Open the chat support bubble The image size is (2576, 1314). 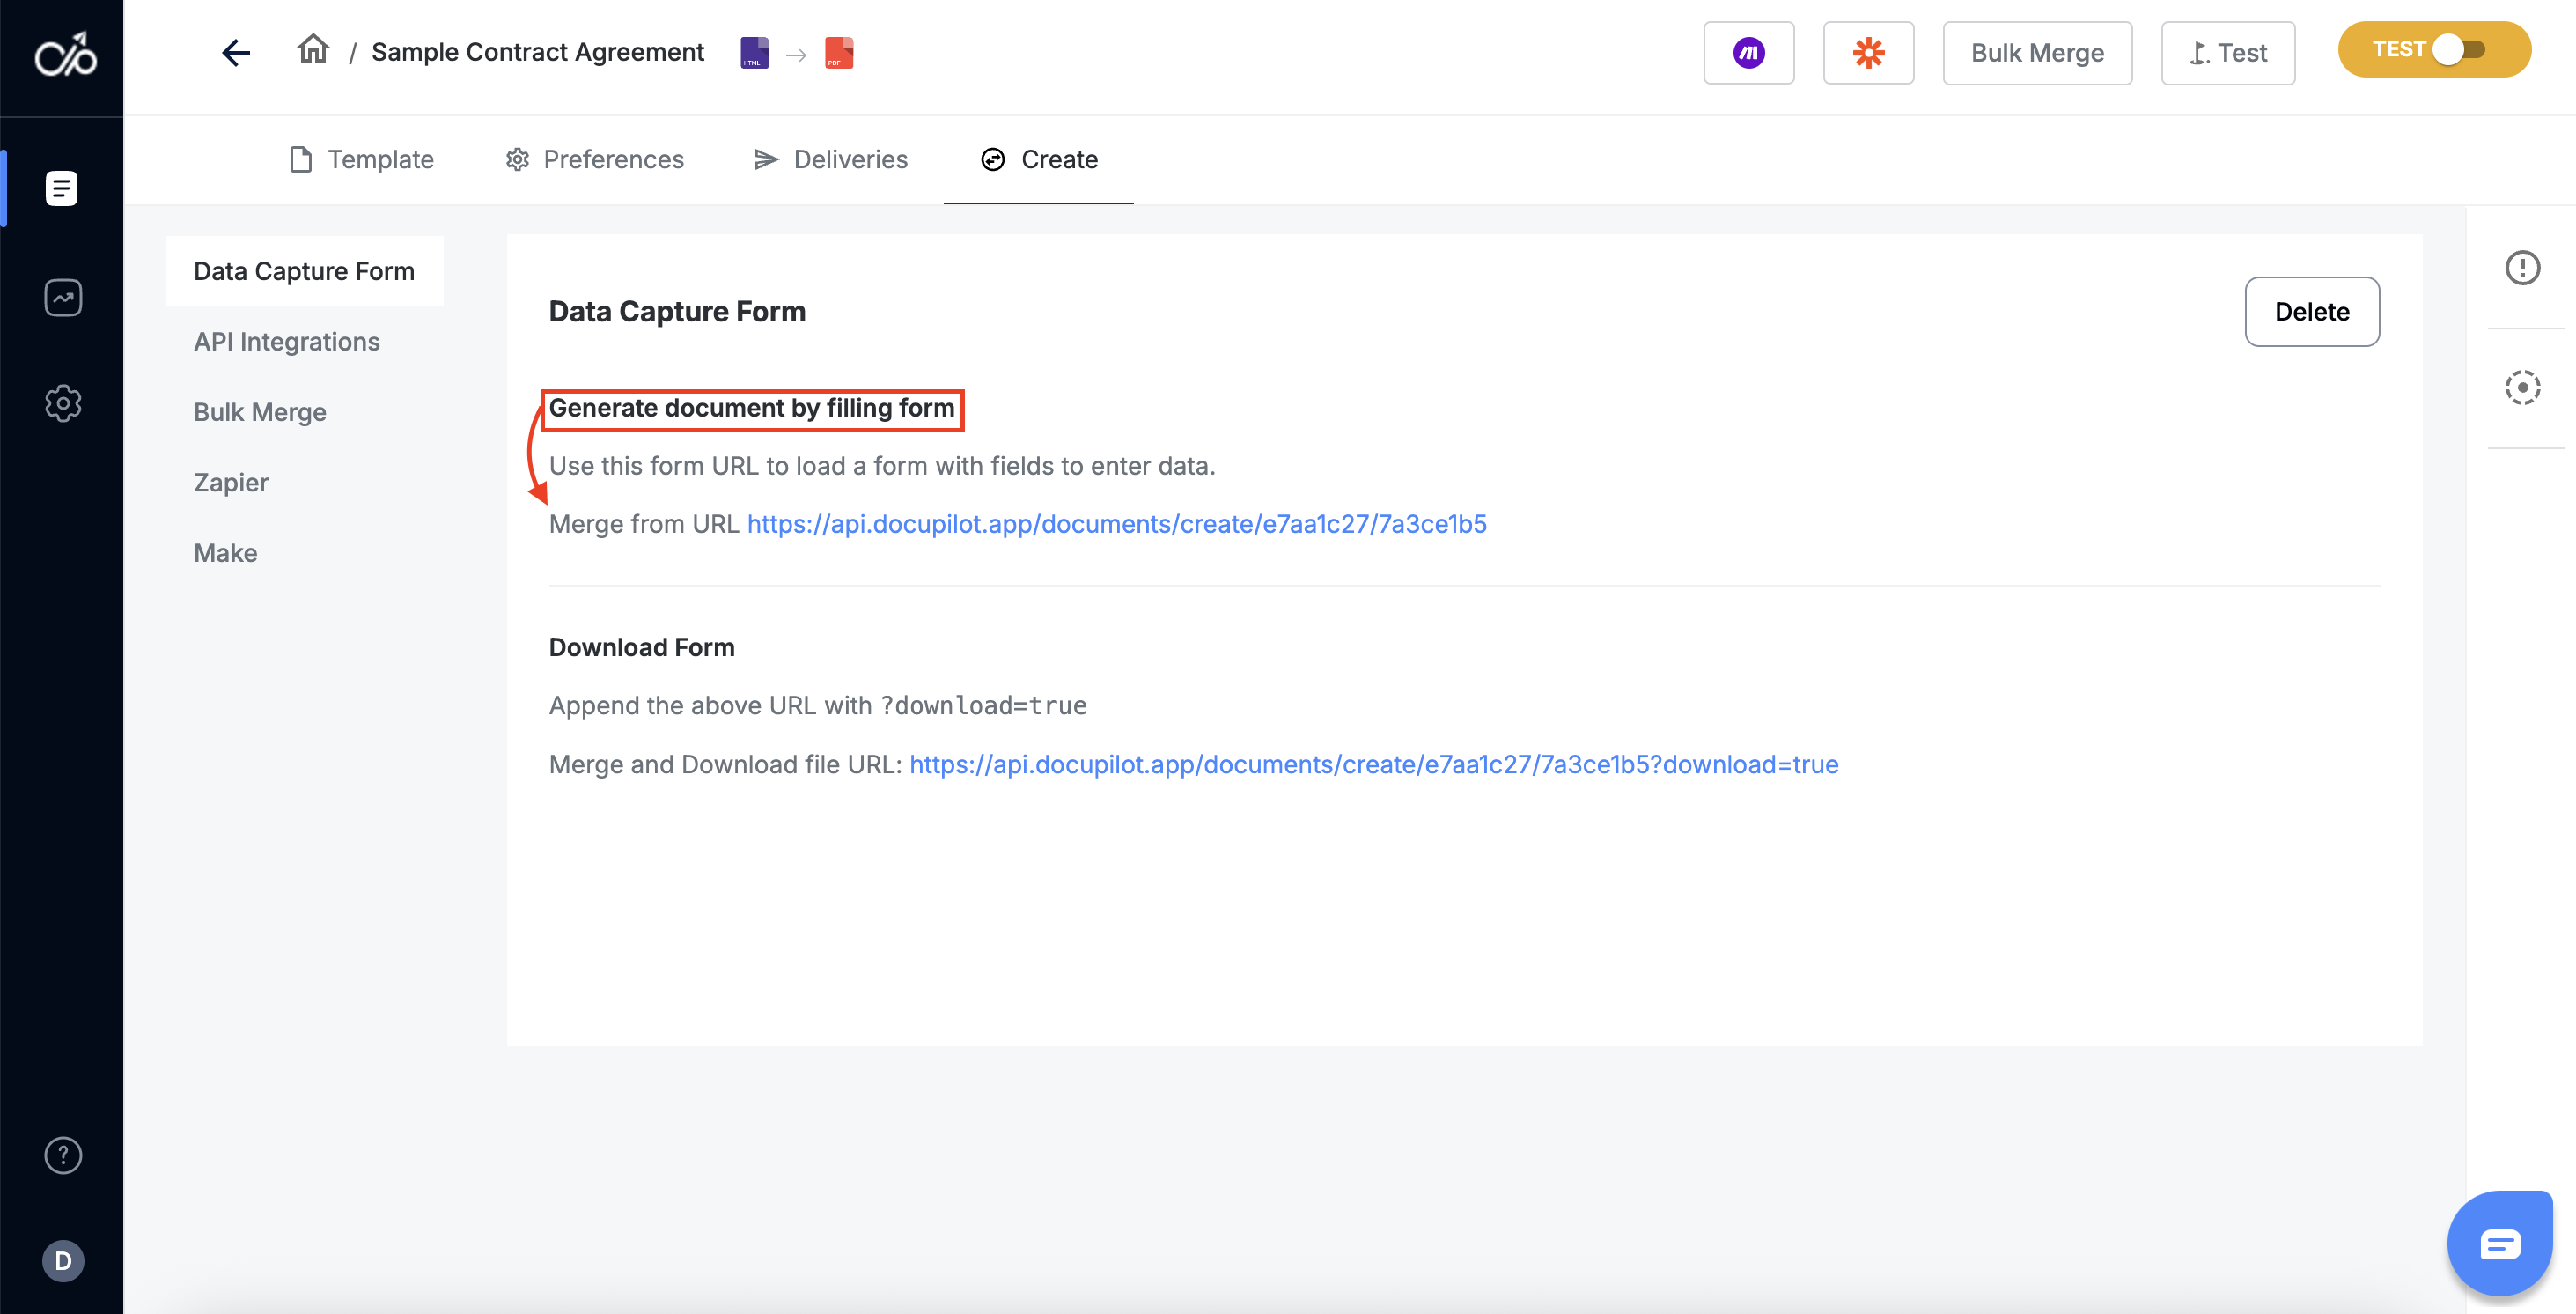coord(2499,1243)
